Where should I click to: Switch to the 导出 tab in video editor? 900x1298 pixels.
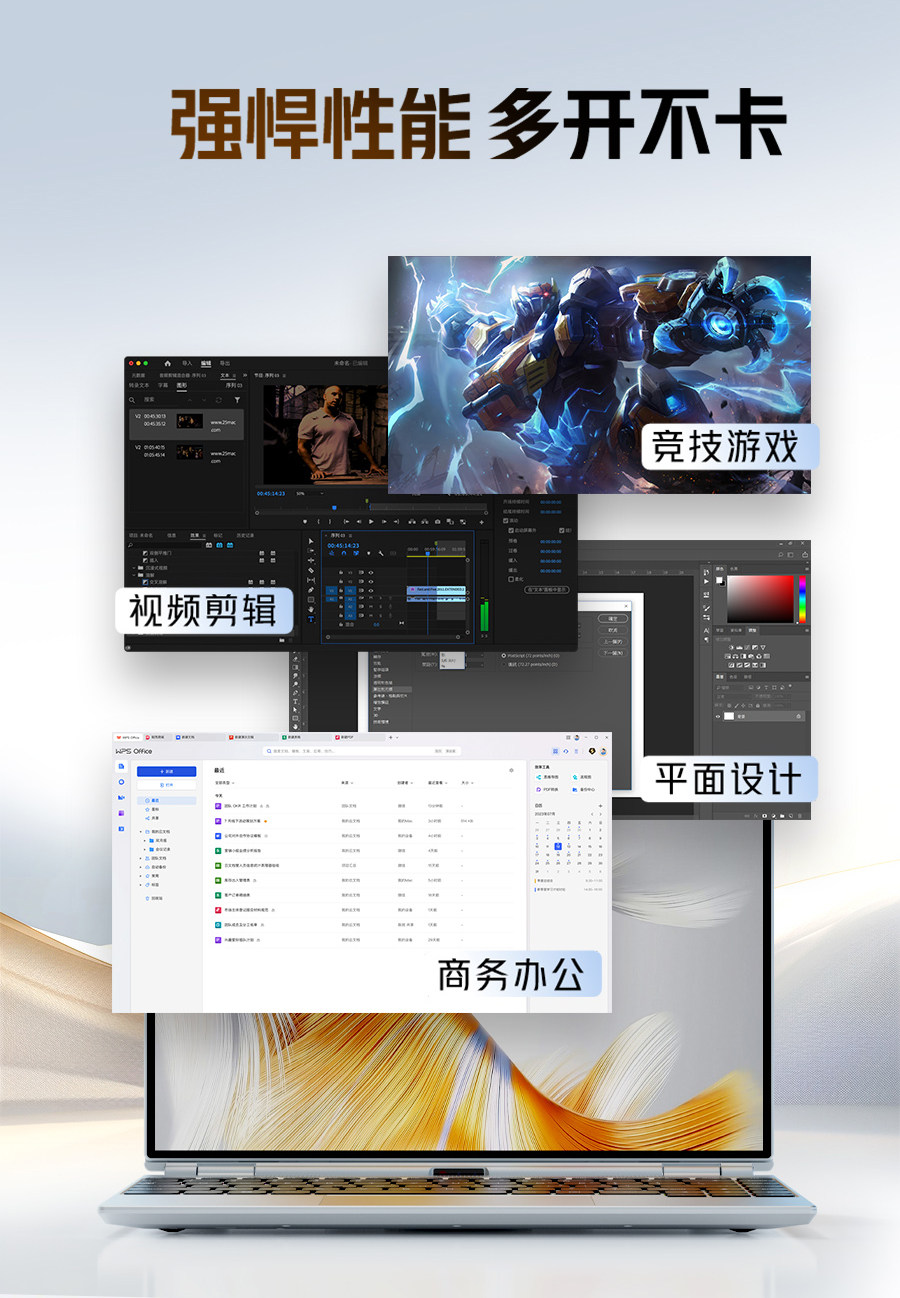(225, 363)
